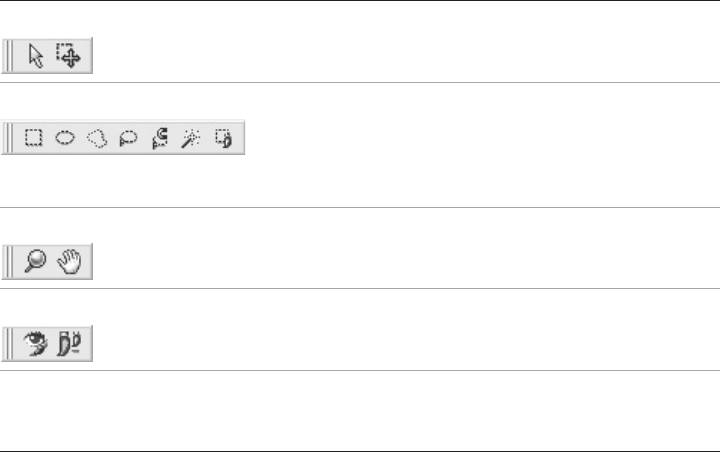Click the red-eye toolbar grip handle

[9, 345]
